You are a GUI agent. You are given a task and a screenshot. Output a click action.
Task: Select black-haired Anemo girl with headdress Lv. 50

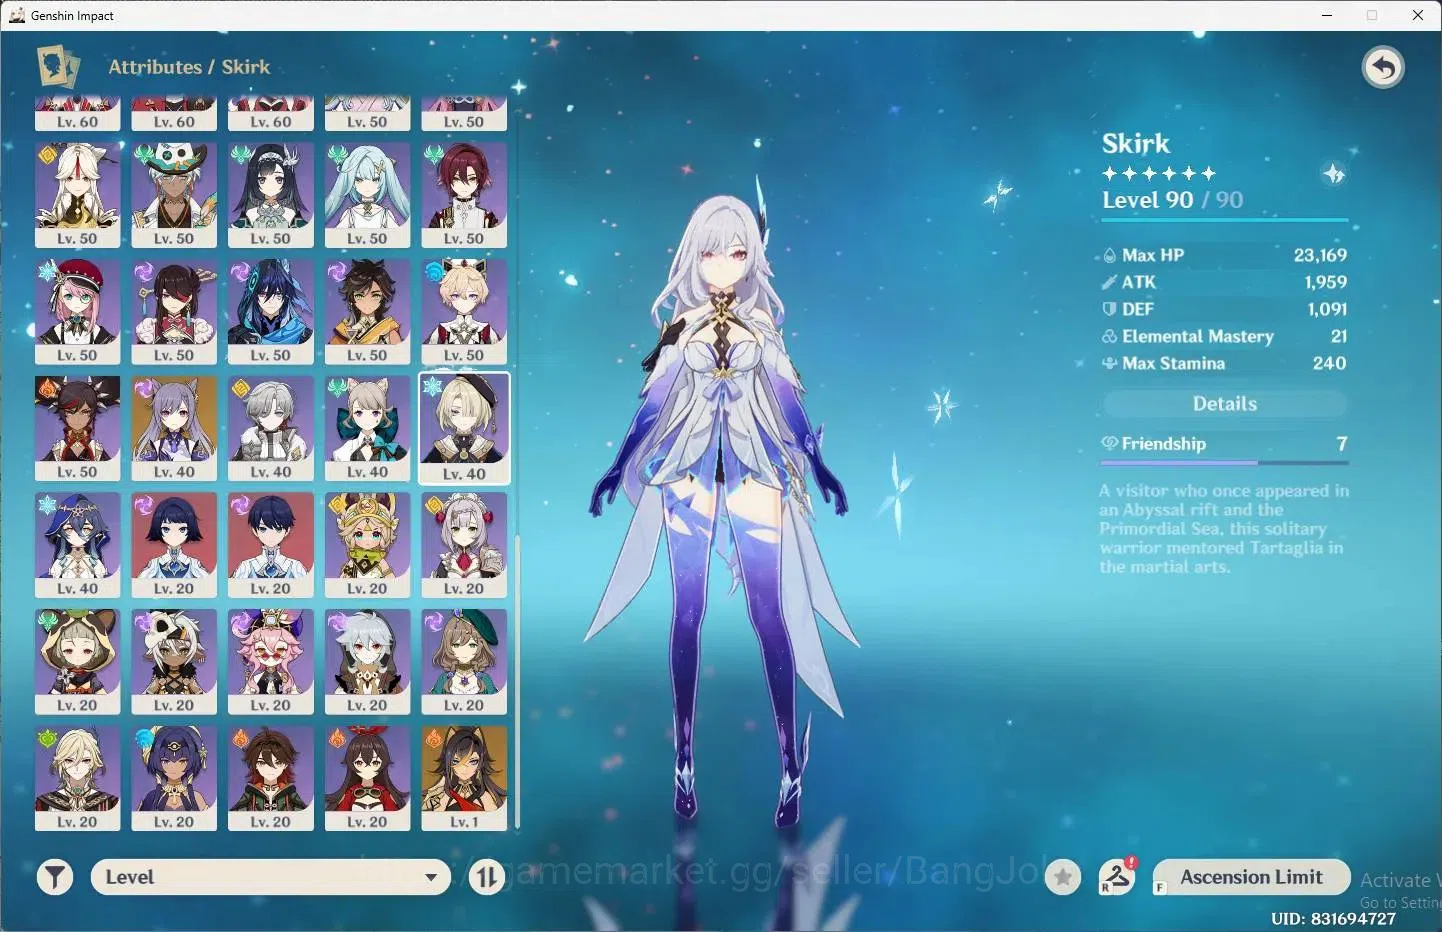click(270, 195)
